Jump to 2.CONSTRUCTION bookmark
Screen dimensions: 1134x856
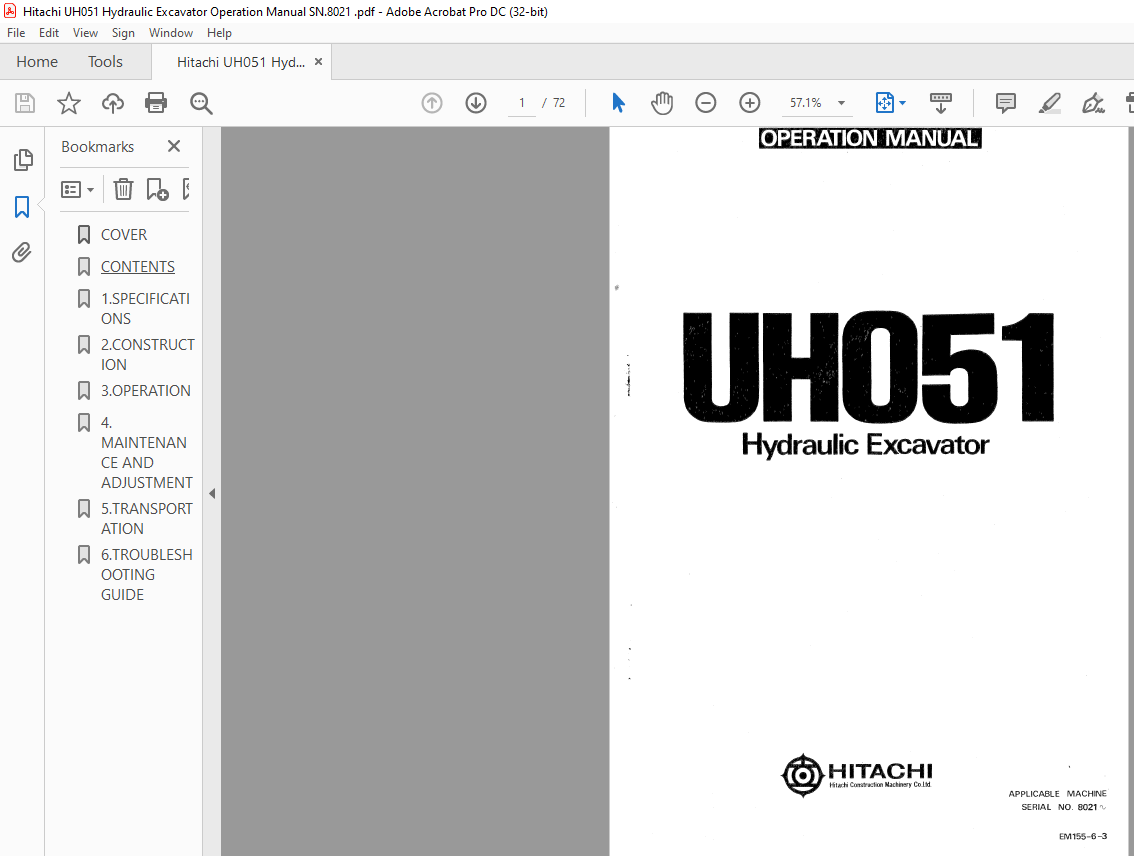(148, 354)
